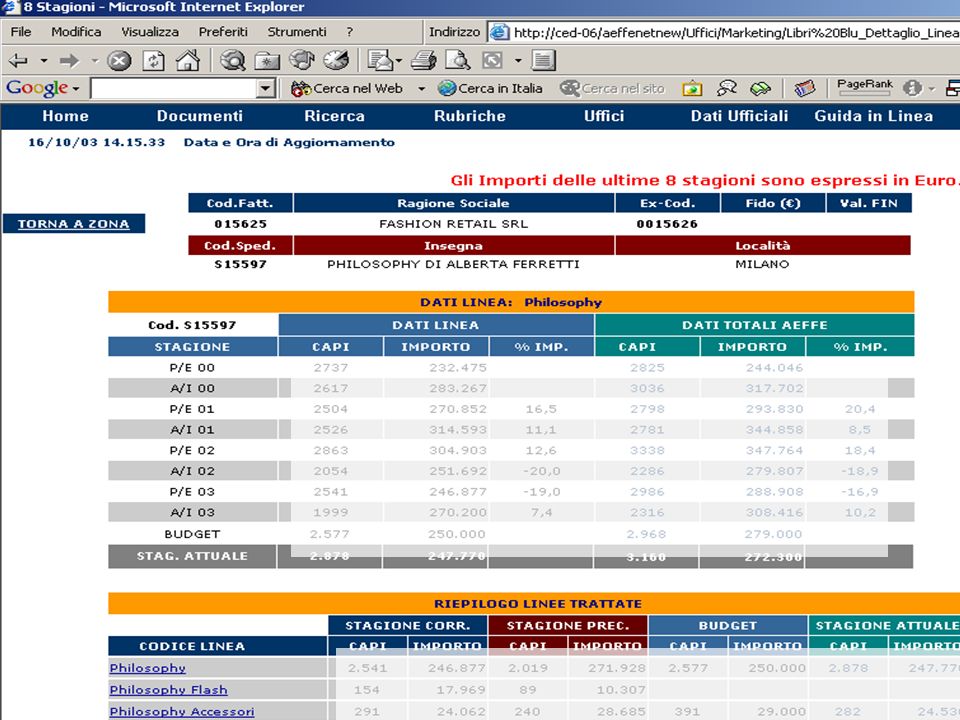Click the PageRank indicator

(864, 88)
